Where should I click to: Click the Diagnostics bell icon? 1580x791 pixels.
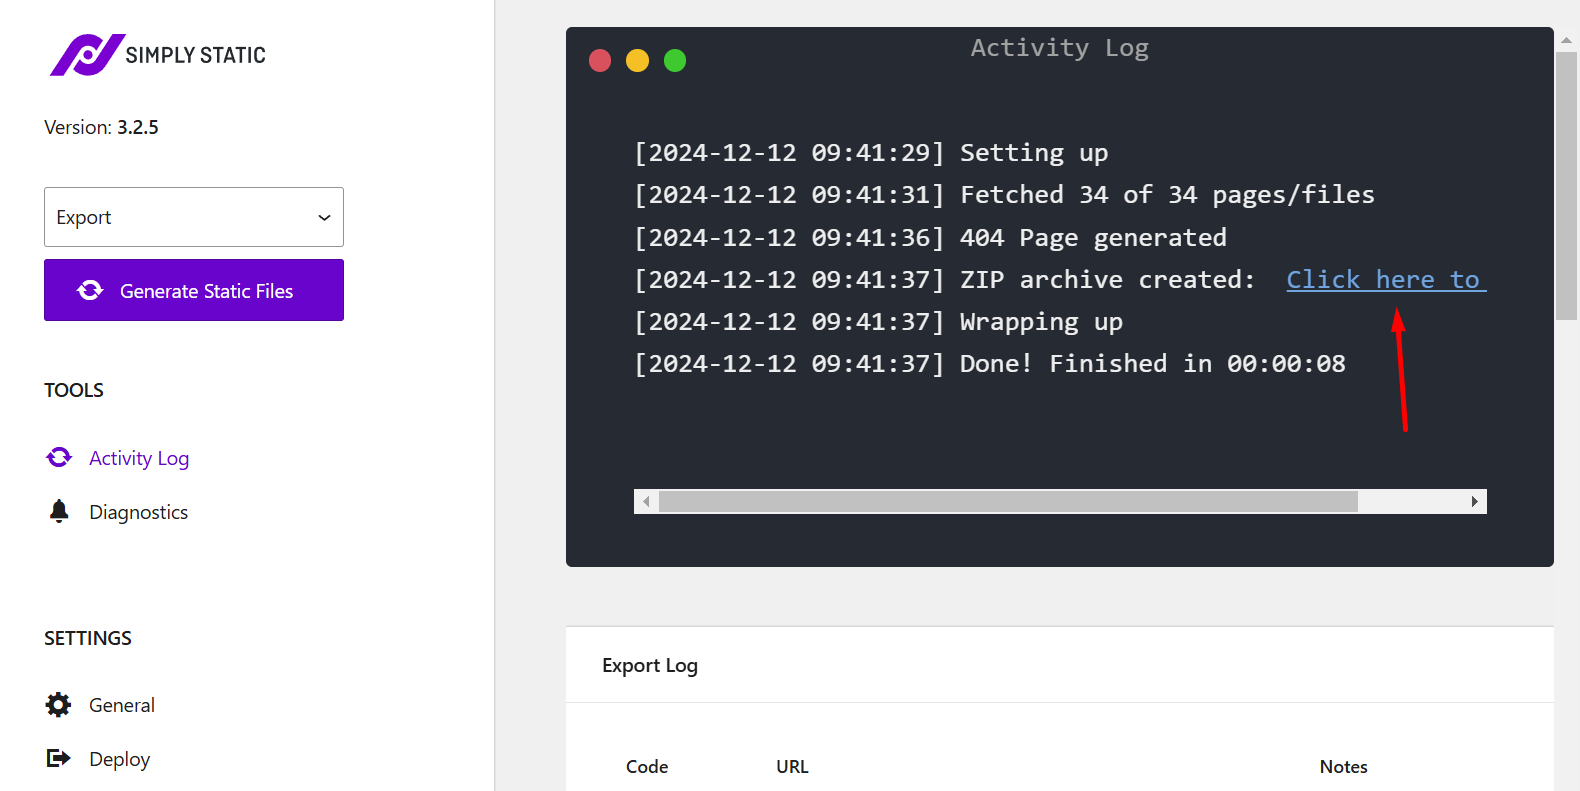point(59,512)
